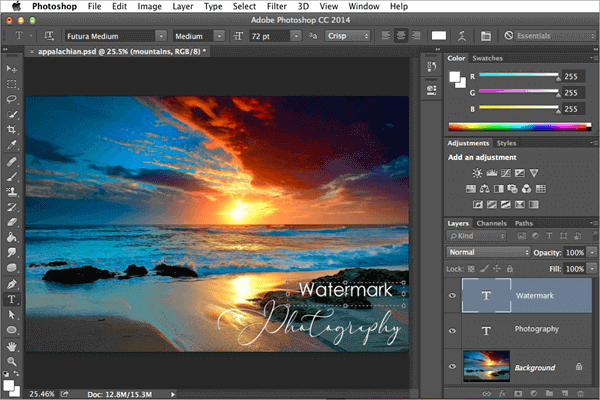Click the Brightness/Contrast adjustment icon
The width and height of the screenshot is (600, 400).
point(477,173)
